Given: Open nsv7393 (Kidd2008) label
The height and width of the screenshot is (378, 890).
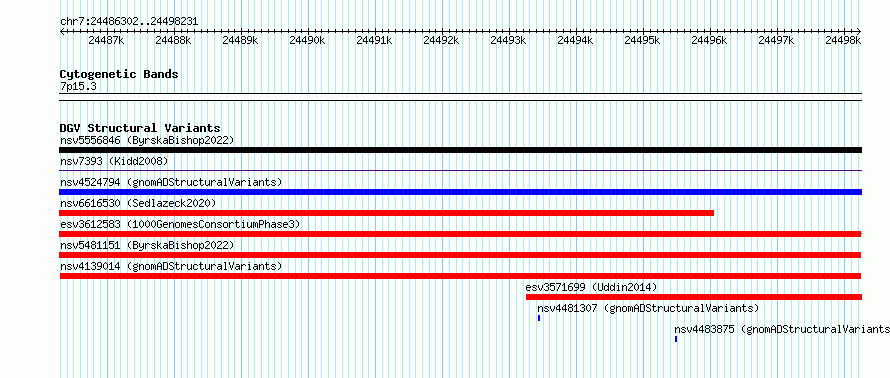Looking at the screenshot, I should coord(114,161).
